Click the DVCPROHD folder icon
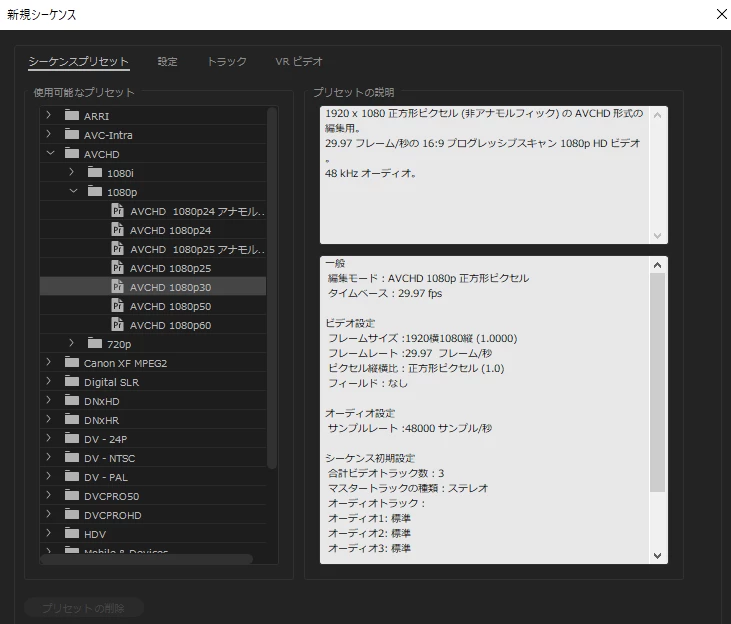The width and height of the screenshot is (731, 624). pos(72,515)
